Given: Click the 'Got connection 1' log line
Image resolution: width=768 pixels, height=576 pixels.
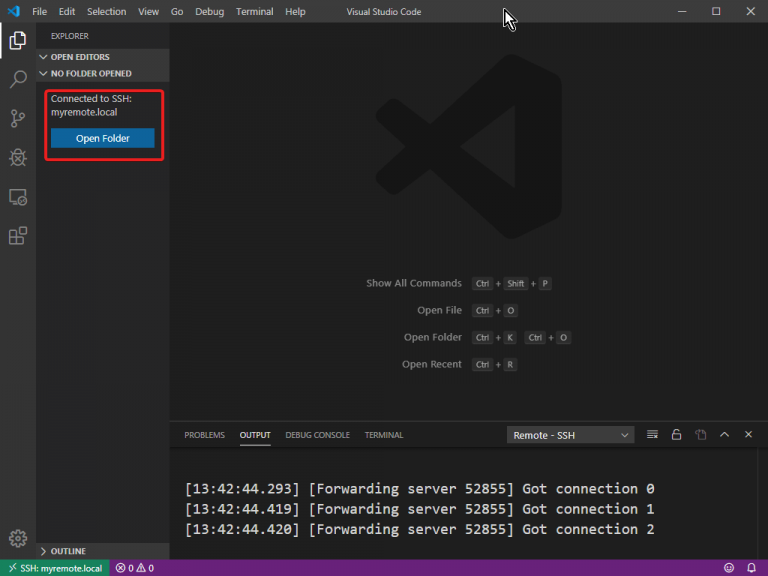Looking at the screenshot, I should (420, 509).
